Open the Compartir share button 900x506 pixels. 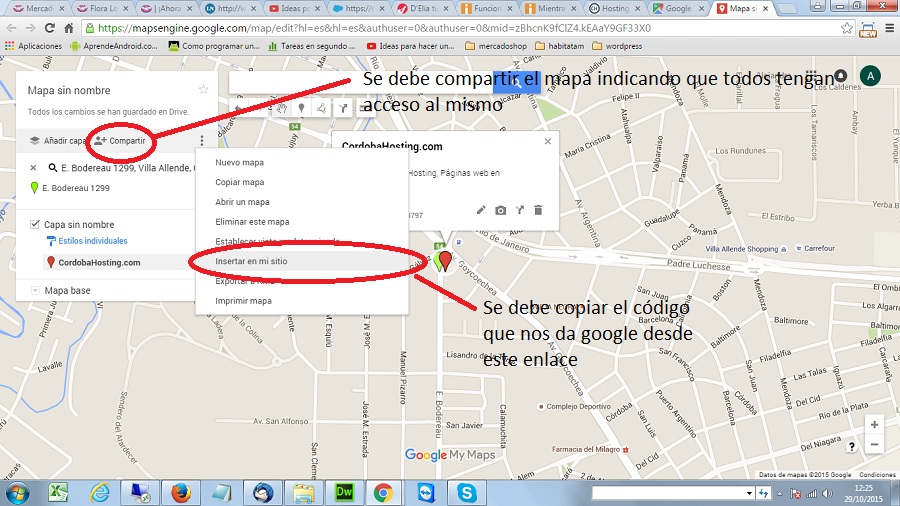121,141
